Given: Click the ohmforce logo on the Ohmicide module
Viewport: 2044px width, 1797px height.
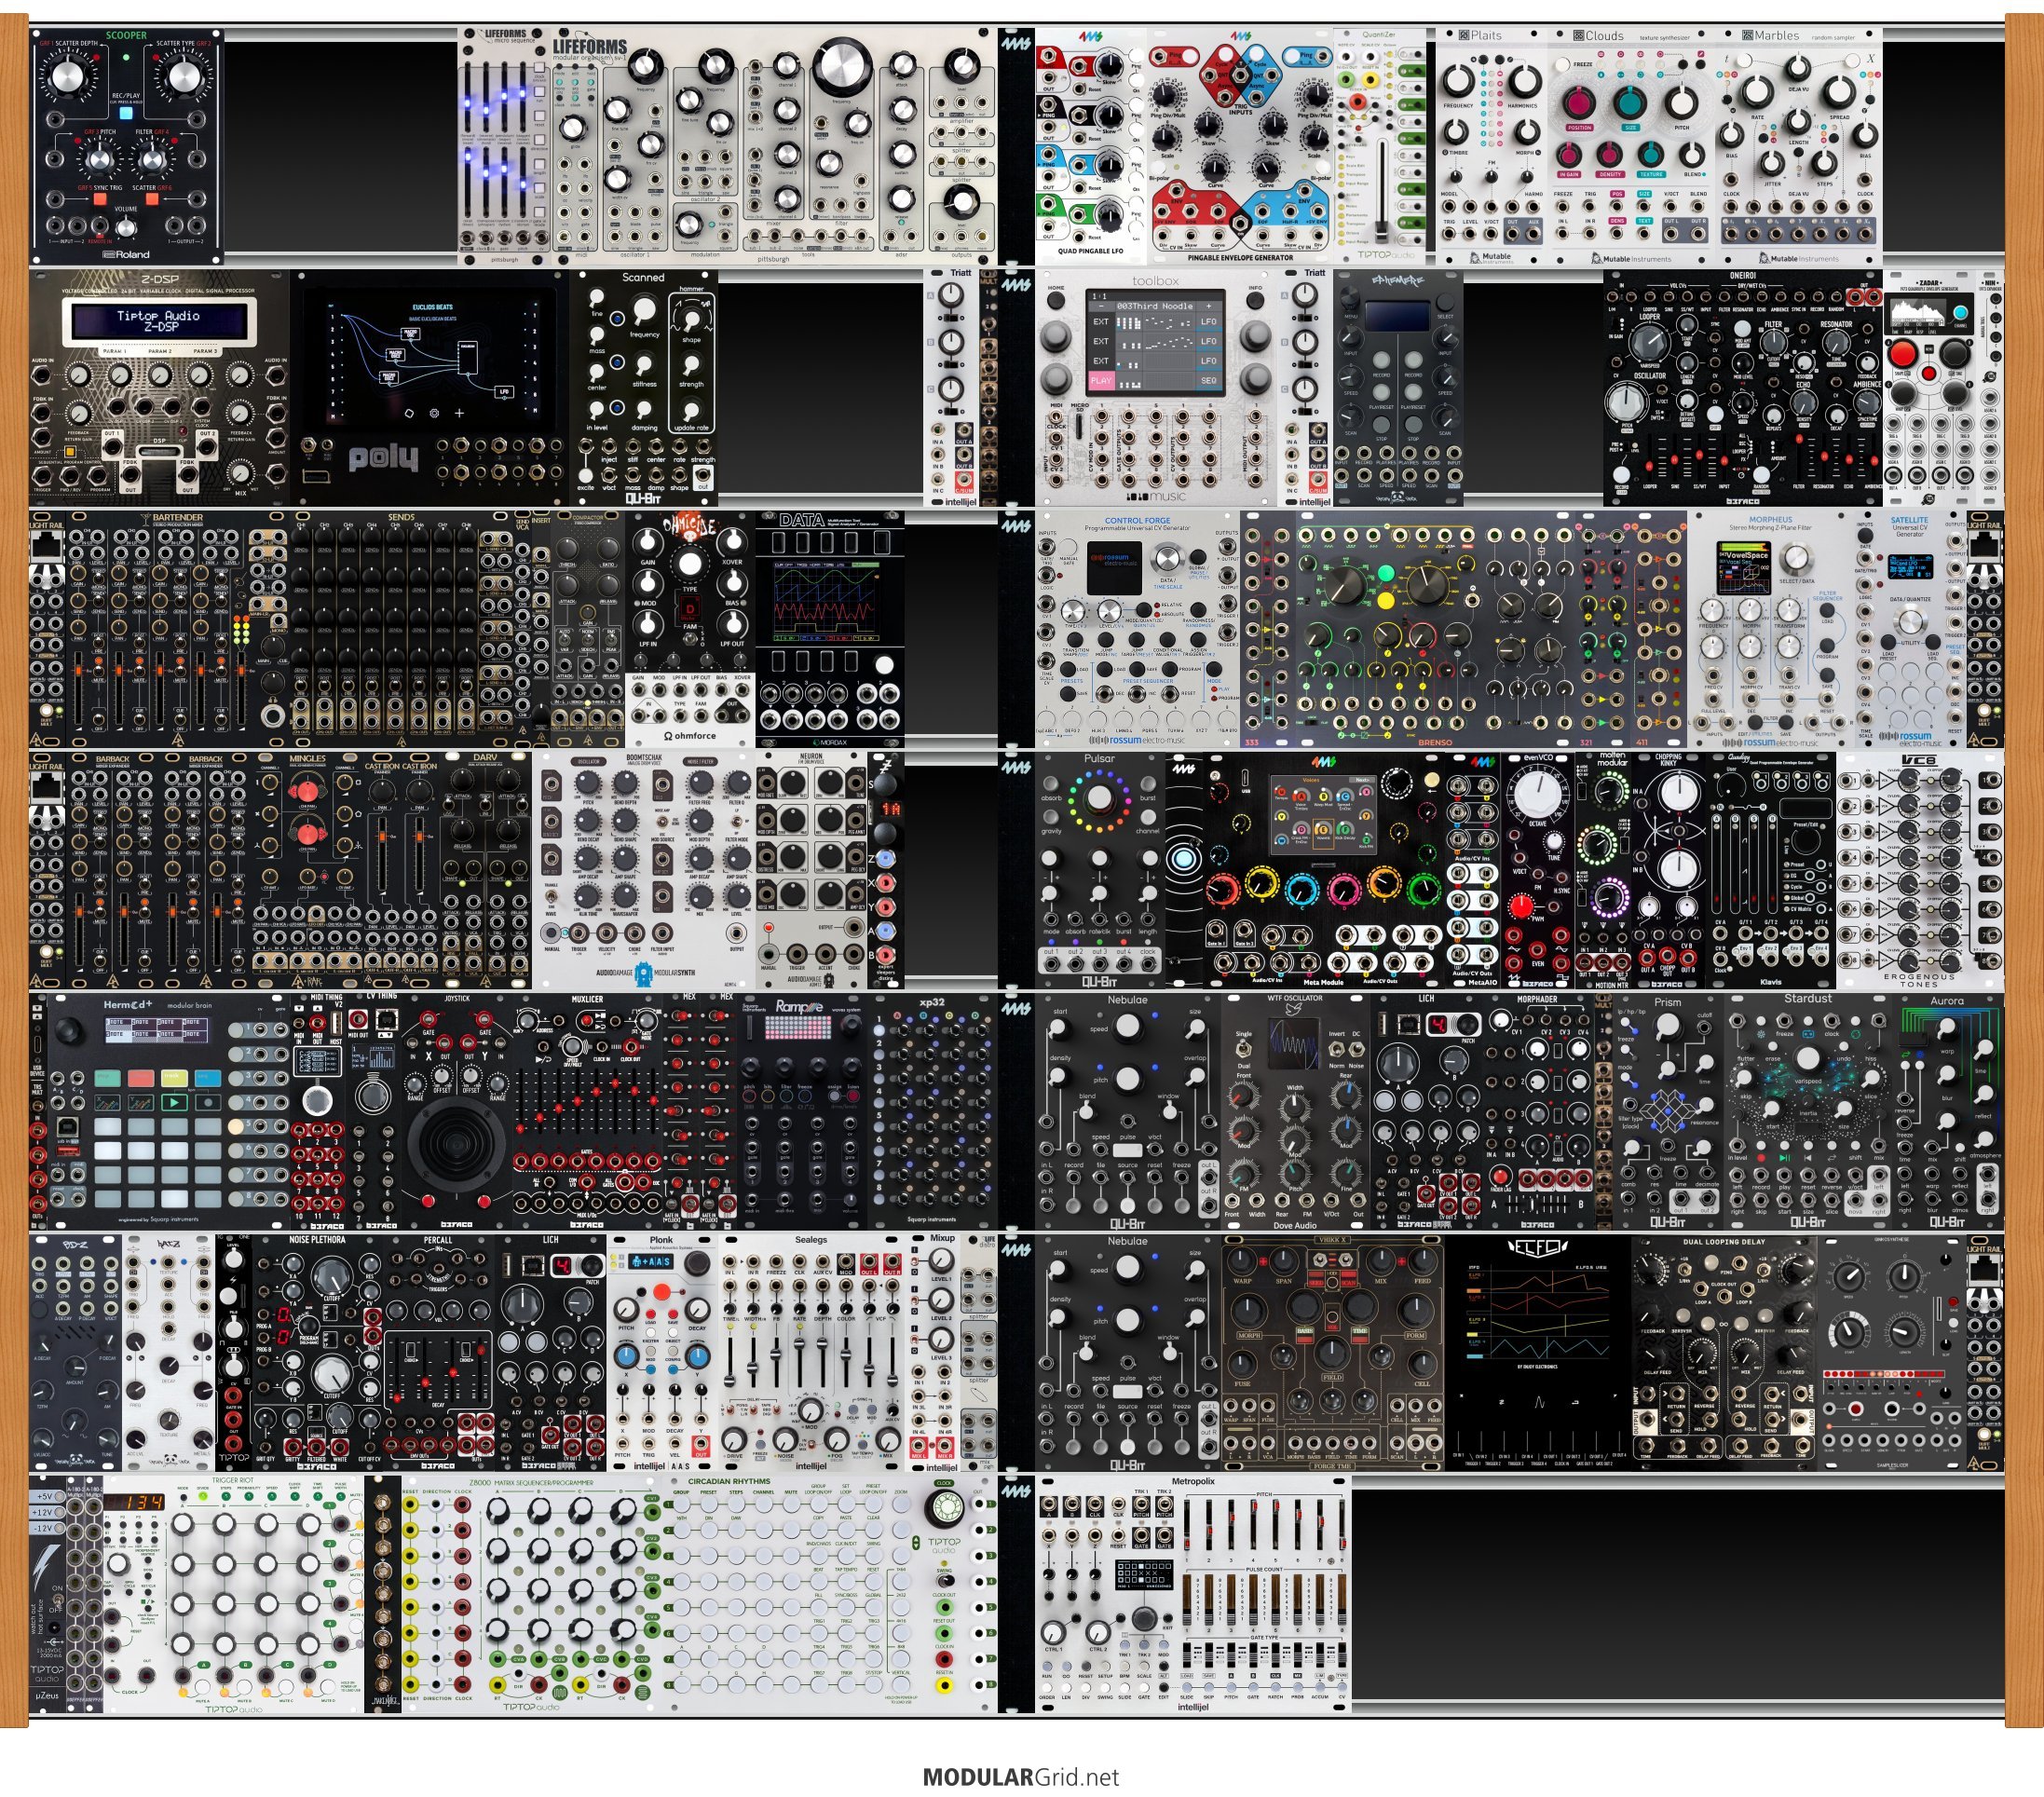Looking at the screenshot, I should 690,735.
